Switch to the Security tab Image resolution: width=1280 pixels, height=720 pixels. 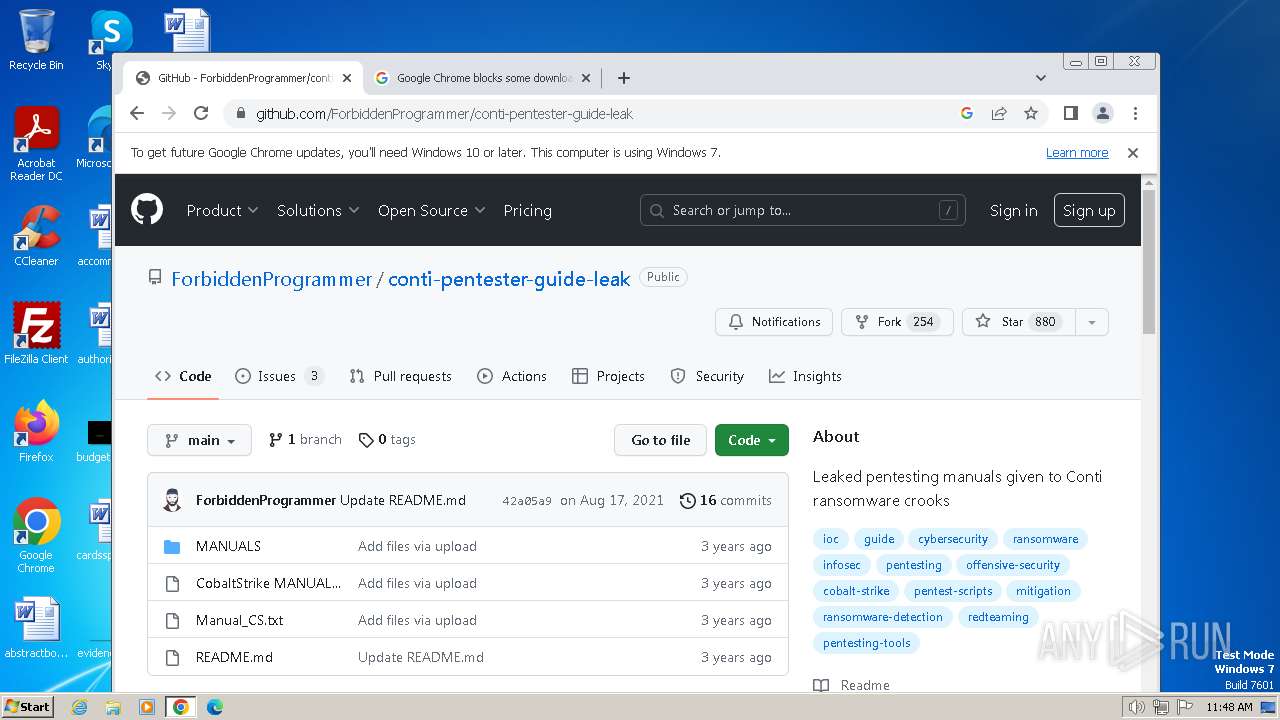(x=707, y=376)
